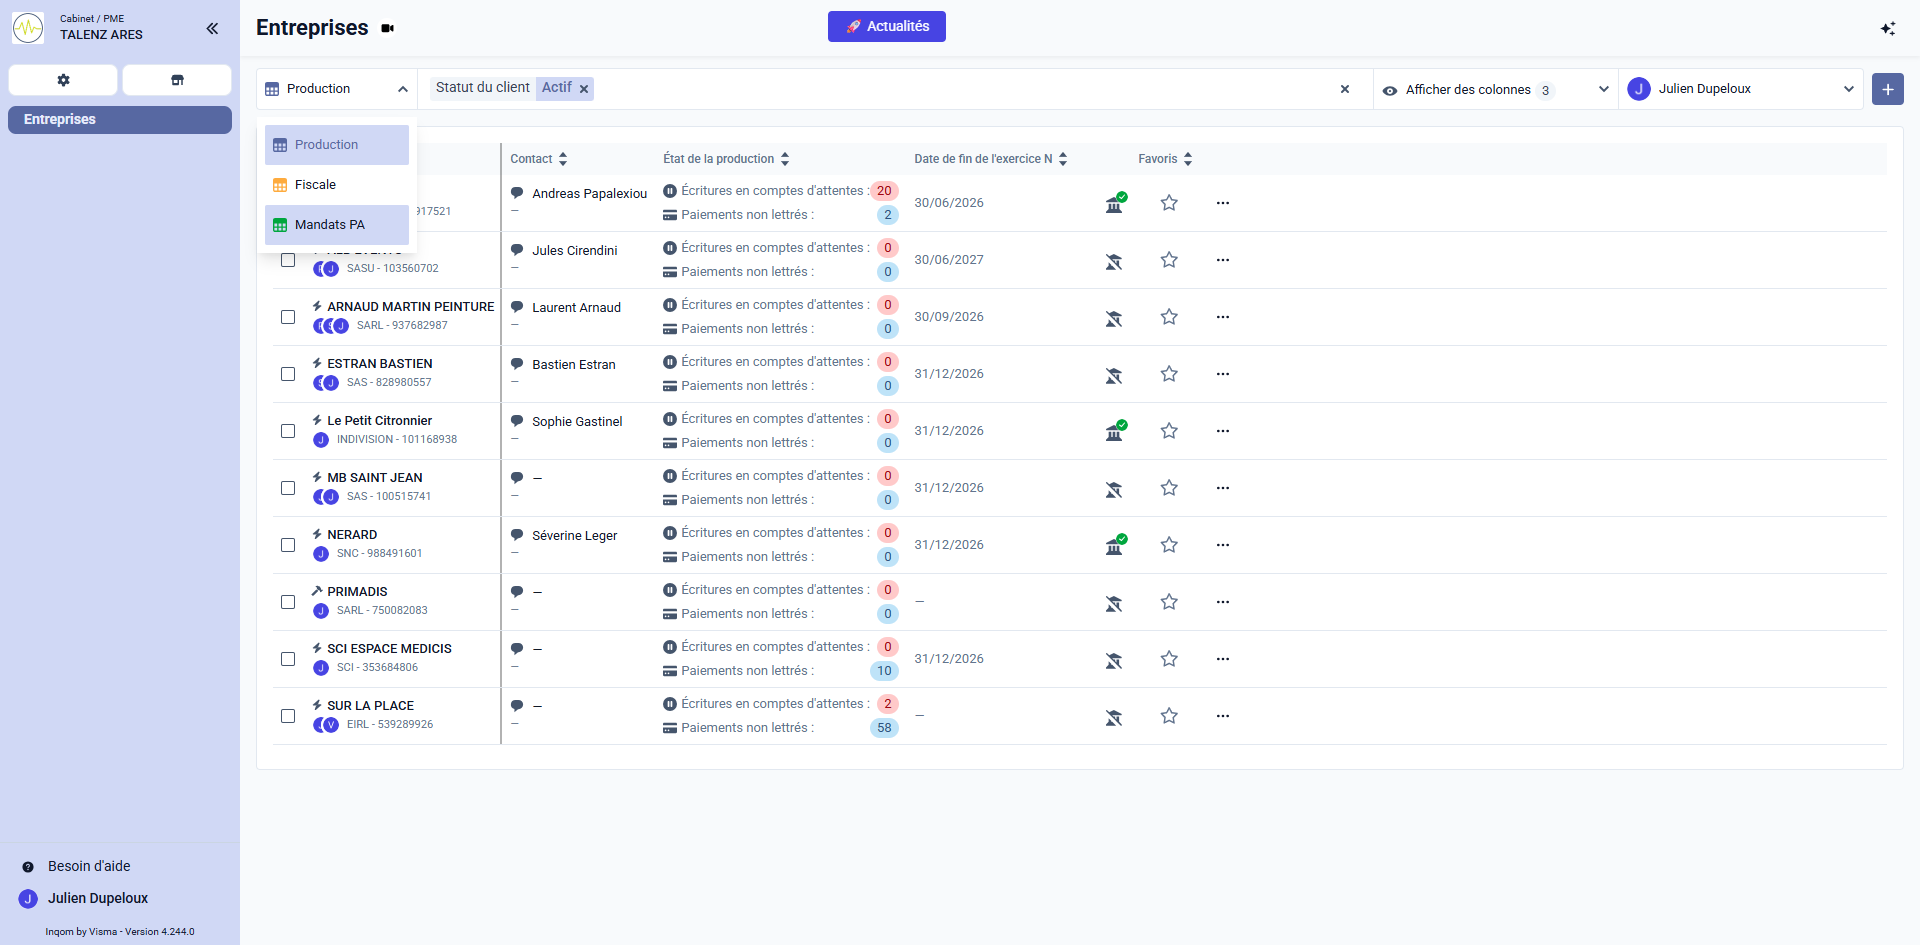This screenshot has width=1920, height=945.
Task: Open the store icon tab in sidebar
Action: pos(177,80)
